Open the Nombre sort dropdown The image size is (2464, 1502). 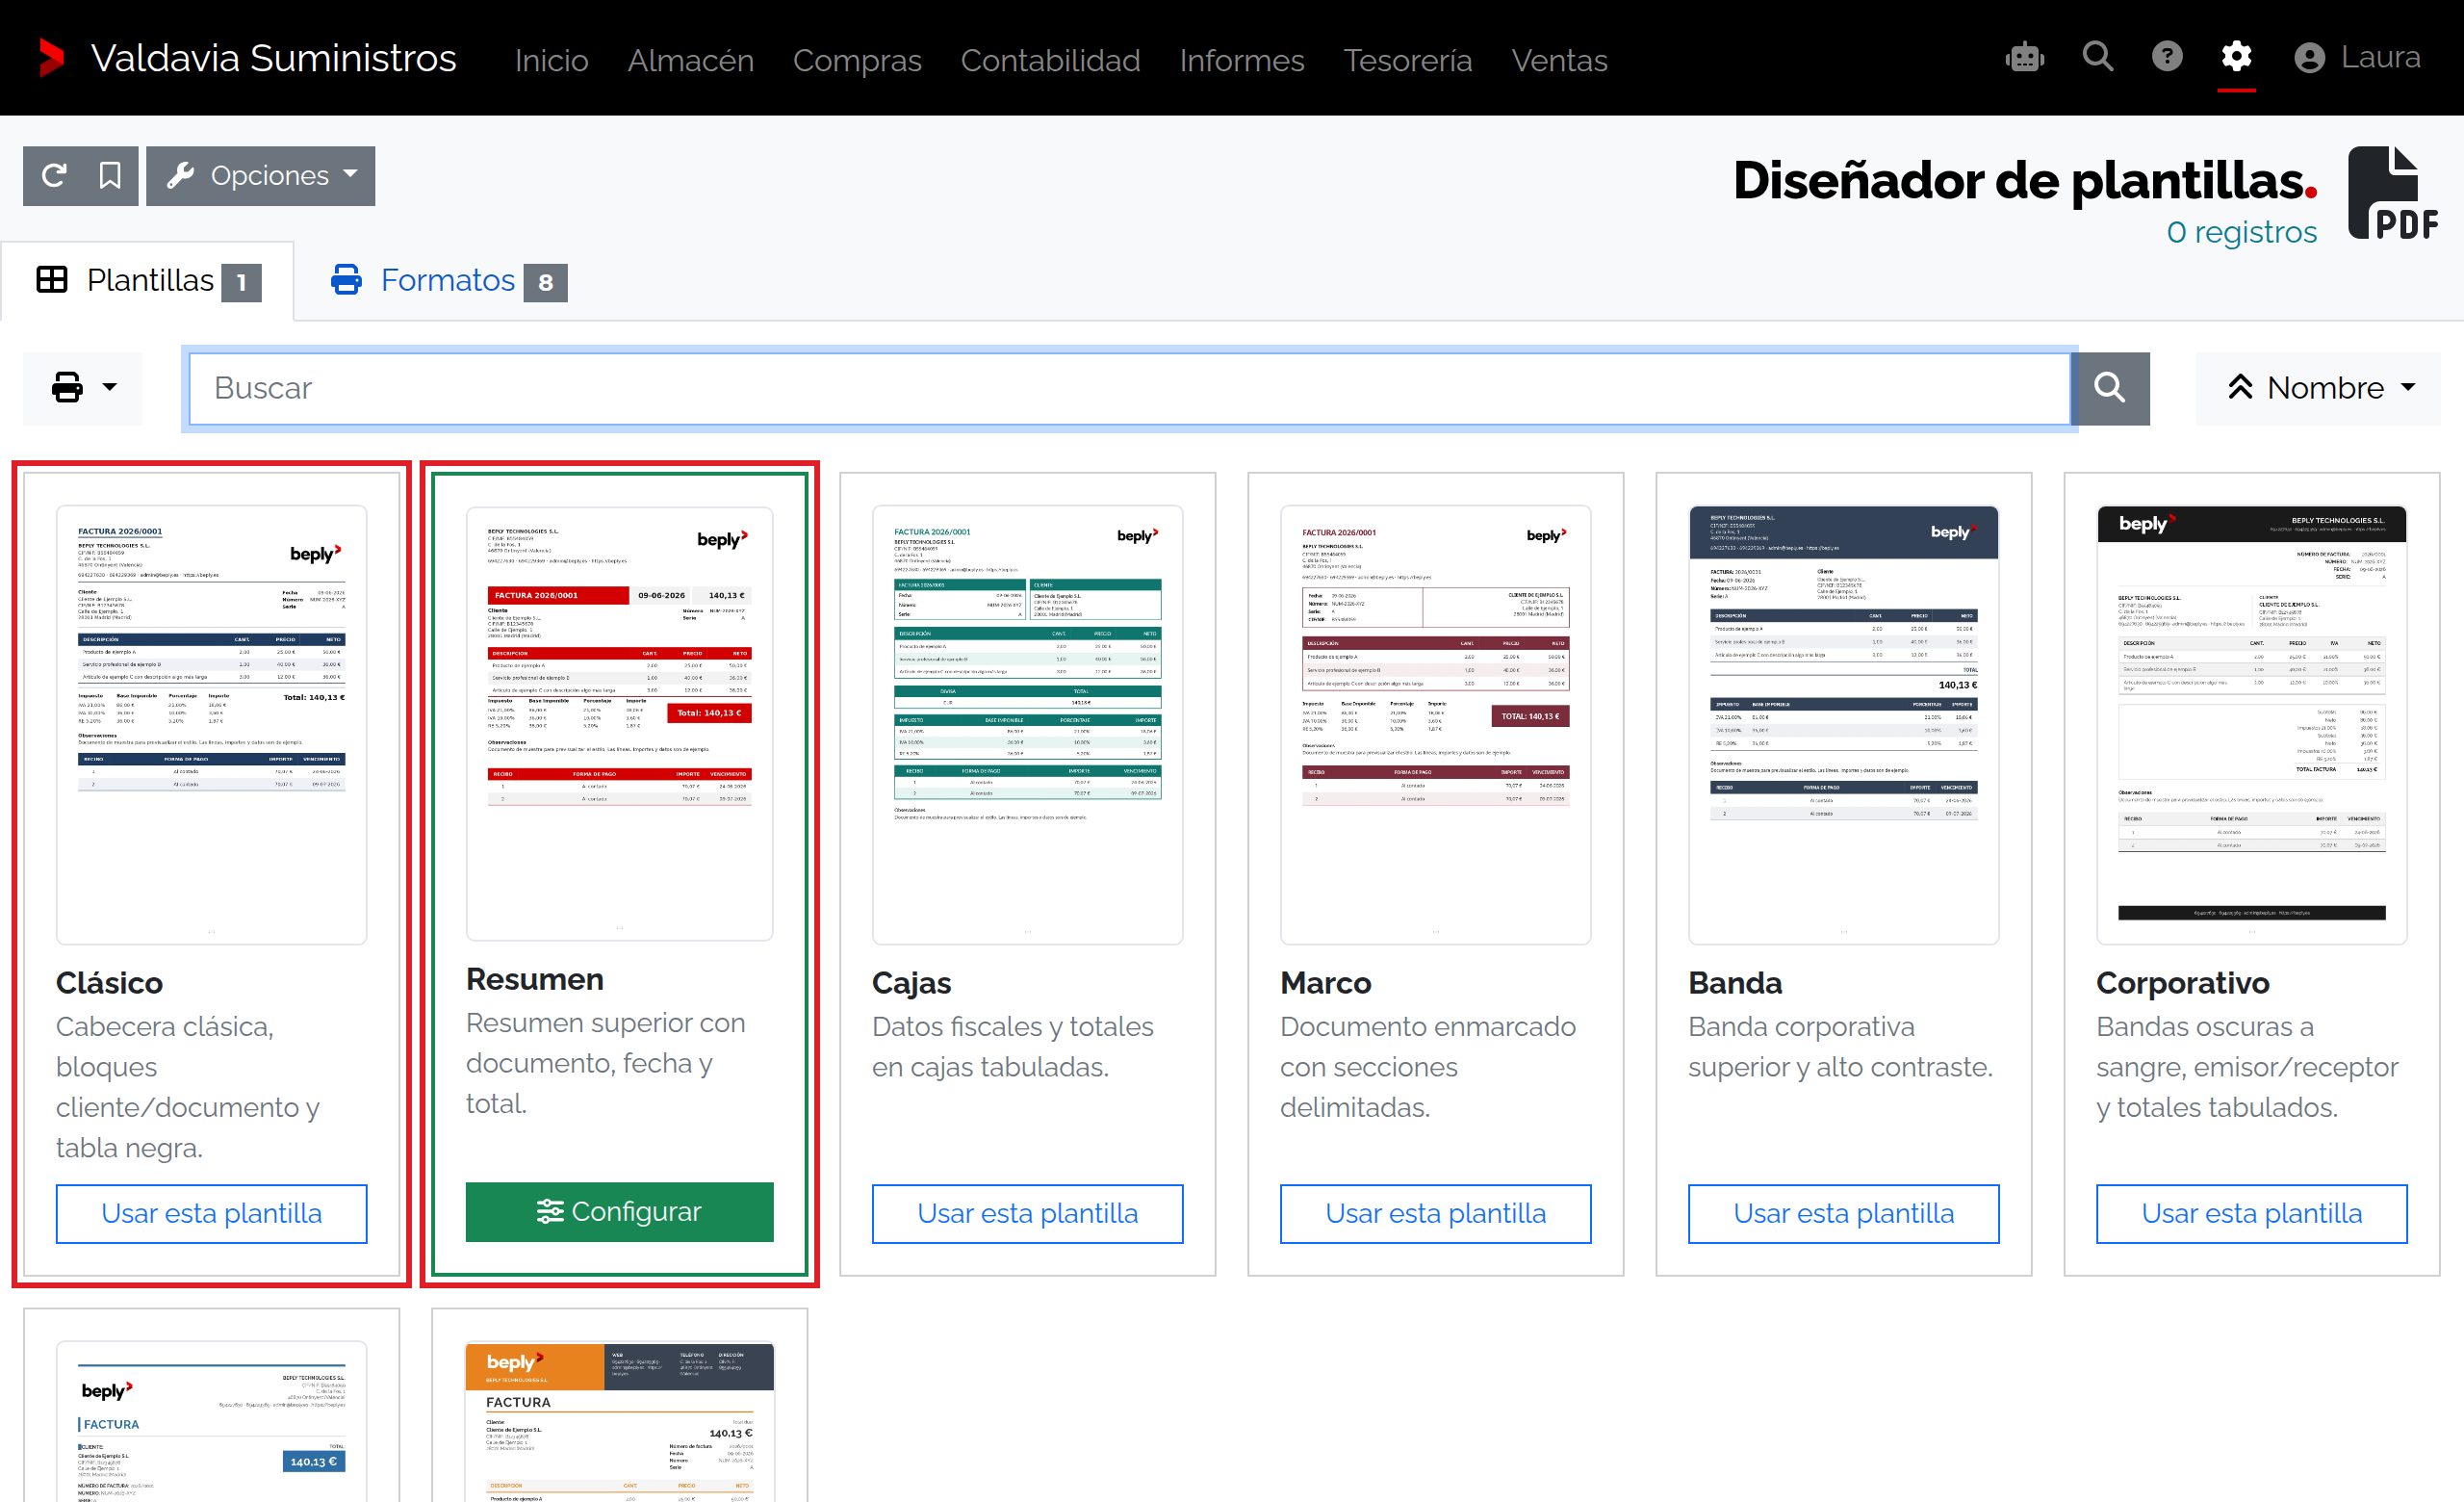pos(2318,388)
